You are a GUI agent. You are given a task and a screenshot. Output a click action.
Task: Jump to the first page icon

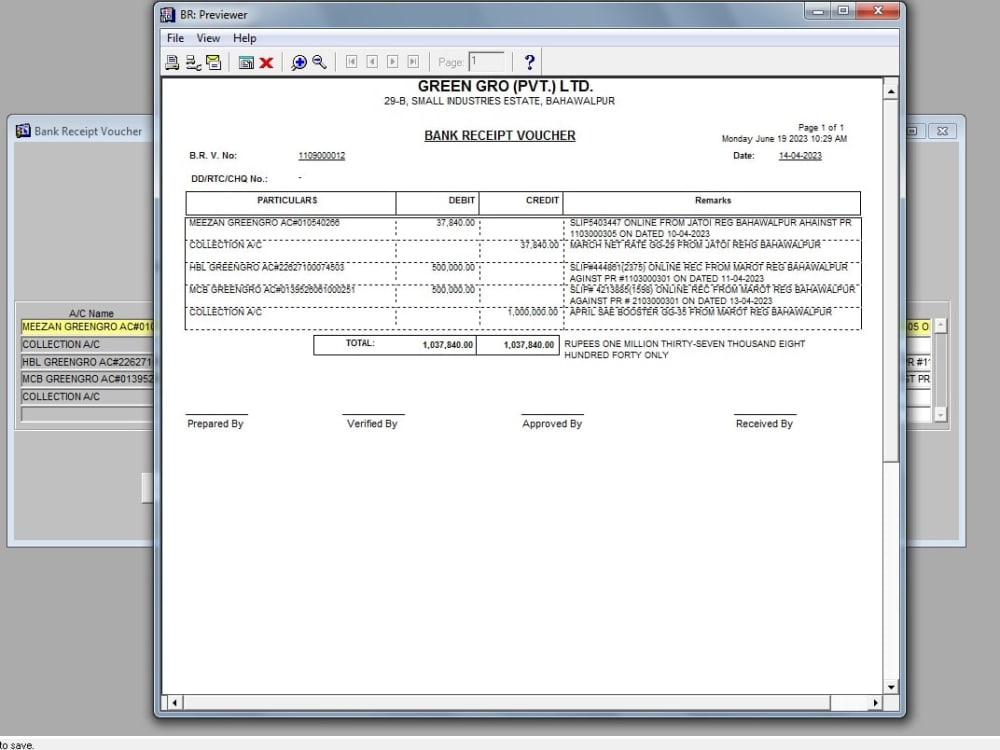point(352,62)
